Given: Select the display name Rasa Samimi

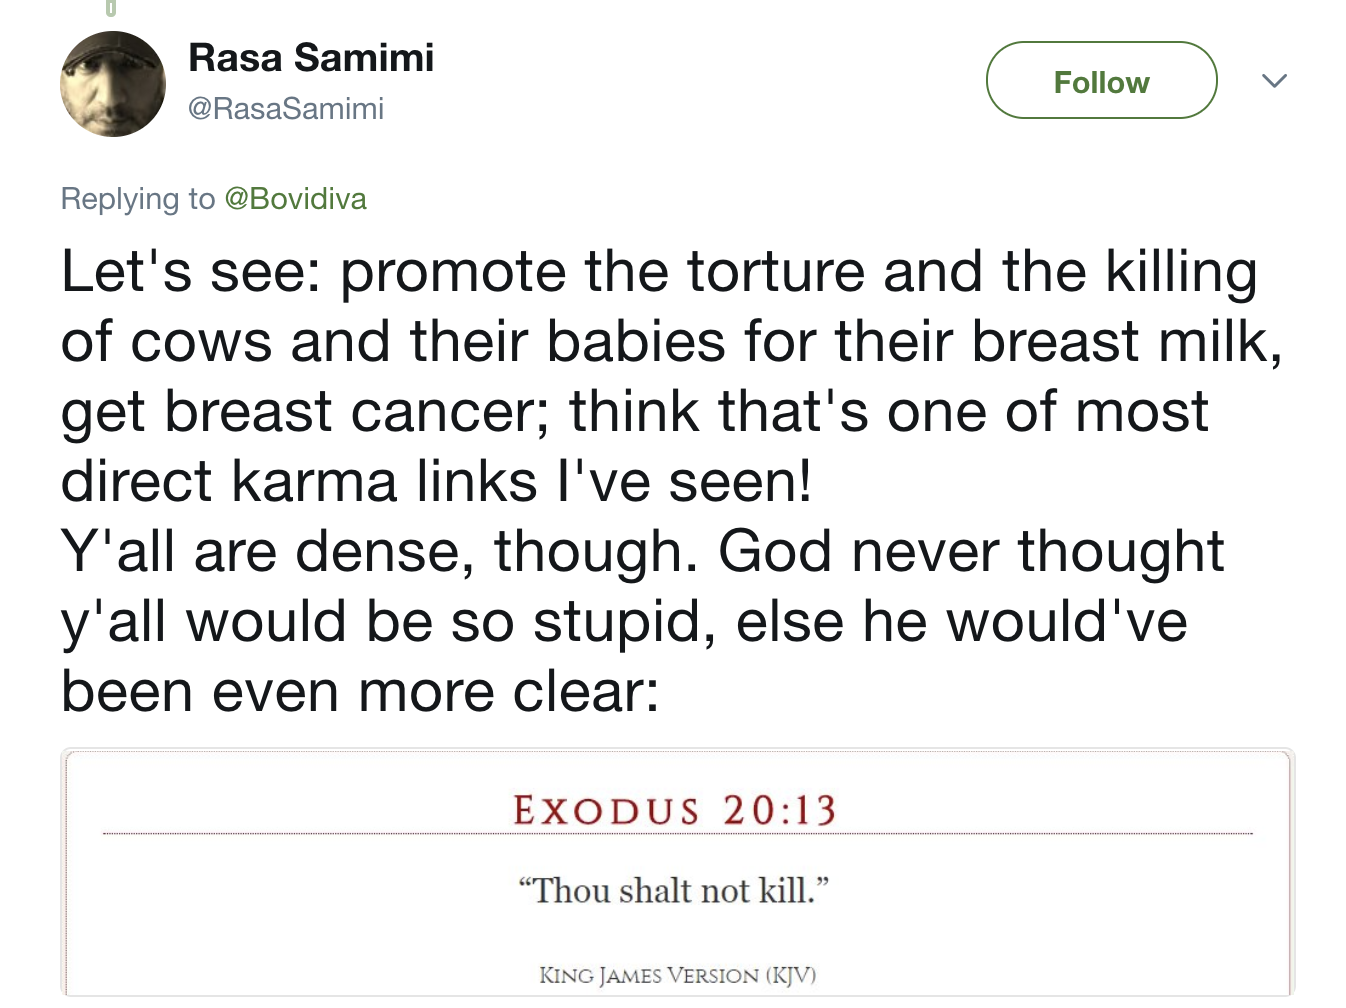Looking at the screenshot, I should (x=310, y=57).
